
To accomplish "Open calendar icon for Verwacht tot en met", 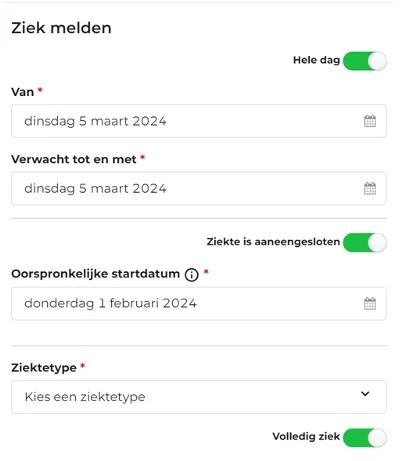I will (x=370, y=188).
